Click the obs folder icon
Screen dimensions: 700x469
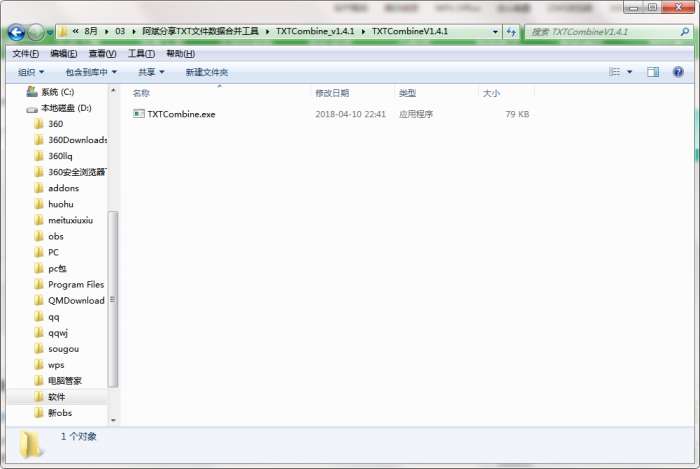[39, 237]
